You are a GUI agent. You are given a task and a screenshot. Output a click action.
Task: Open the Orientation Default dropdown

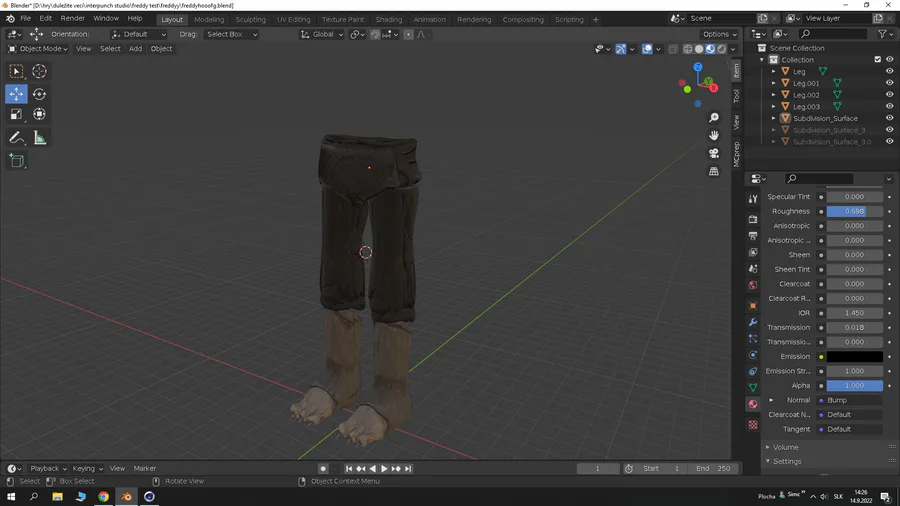[138, 34]
